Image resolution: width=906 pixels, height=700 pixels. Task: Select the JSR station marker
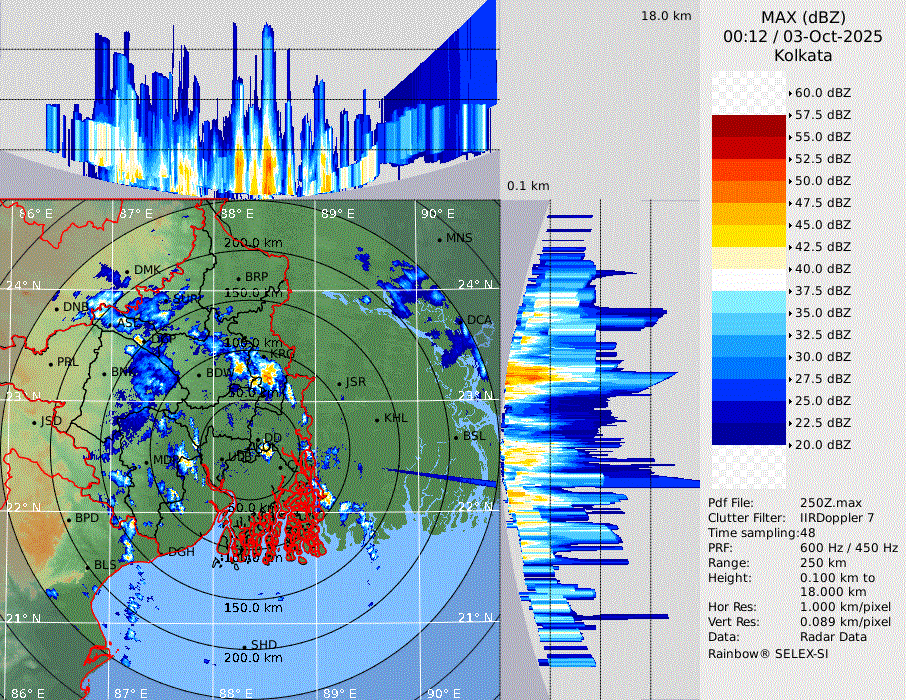tap(338, 383)
